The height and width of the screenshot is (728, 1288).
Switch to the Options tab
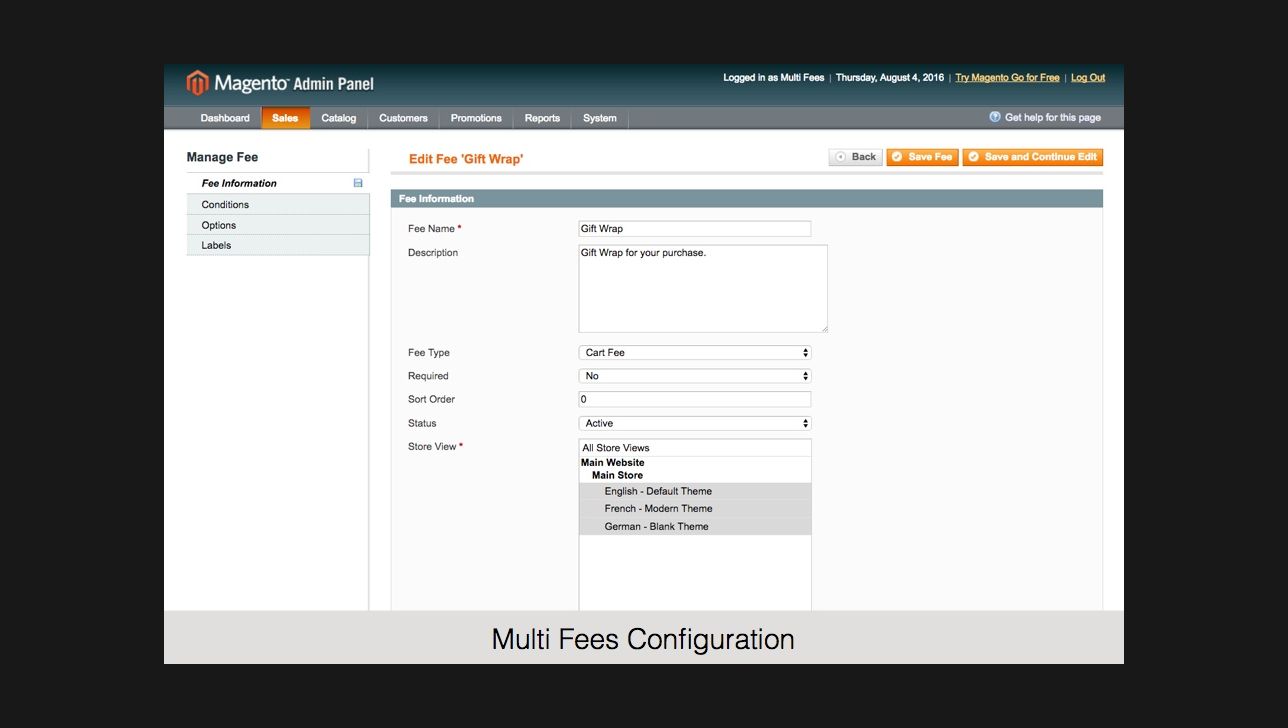pyautogui.click(x=219, y=225)
